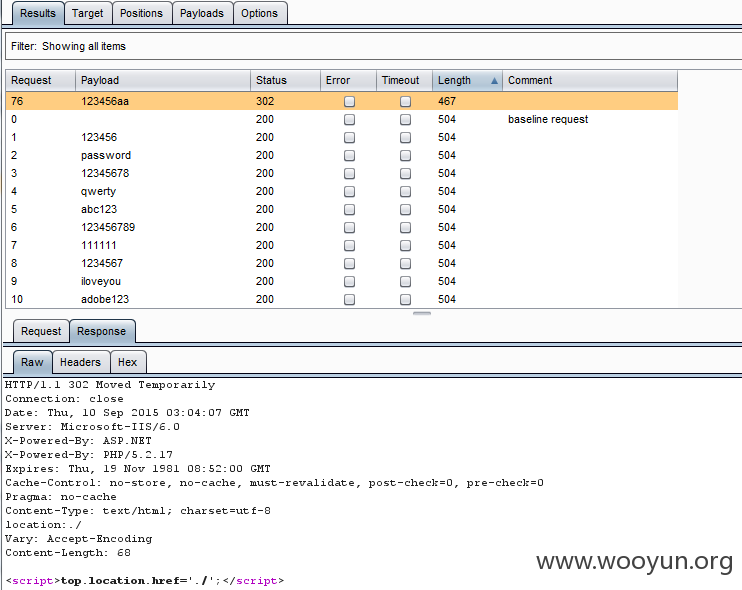Screen dimensions: 742x590
Task: Select payload cell 'iloveyou'
Action: (101, 281)
